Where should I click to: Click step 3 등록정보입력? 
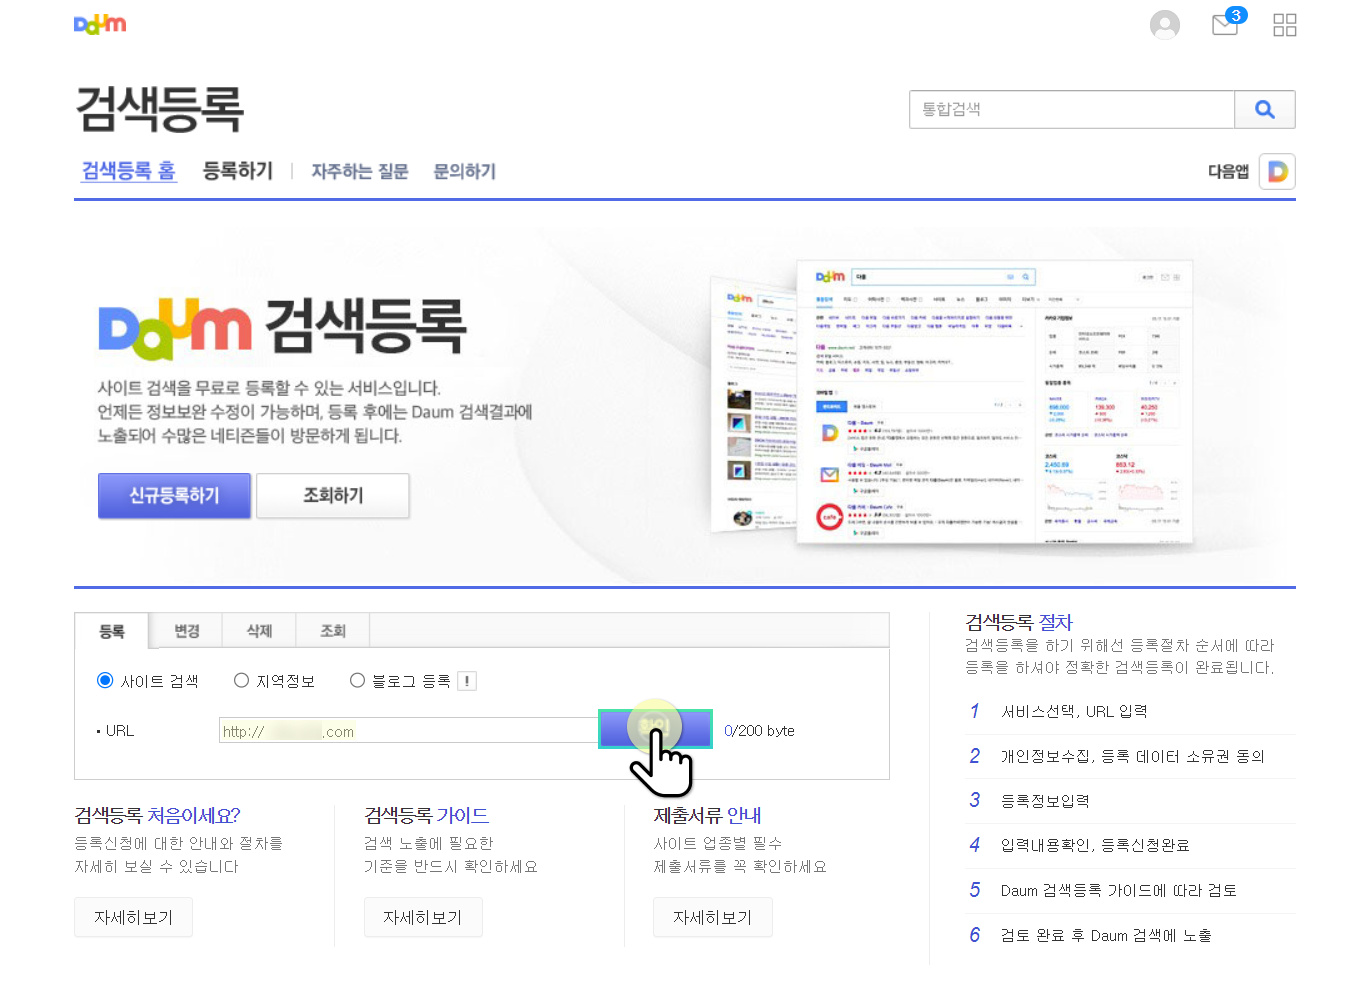pyautogui.click(x=1045, y=800)
